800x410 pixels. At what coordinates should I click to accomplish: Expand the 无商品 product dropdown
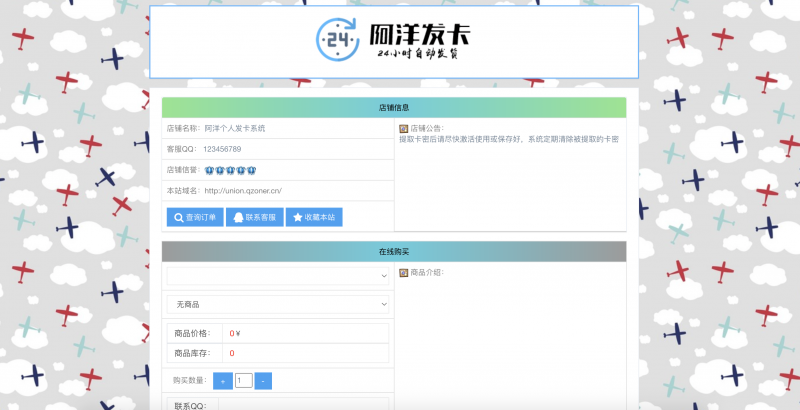[278, 304]
